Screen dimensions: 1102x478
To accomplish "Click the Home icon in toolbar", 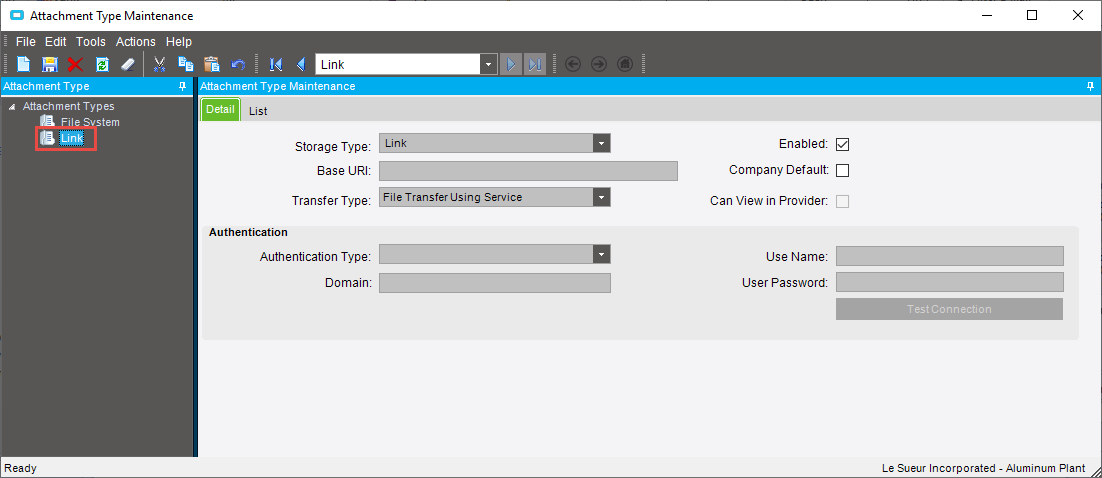I will pyautogui.click(x=624, y=65).
